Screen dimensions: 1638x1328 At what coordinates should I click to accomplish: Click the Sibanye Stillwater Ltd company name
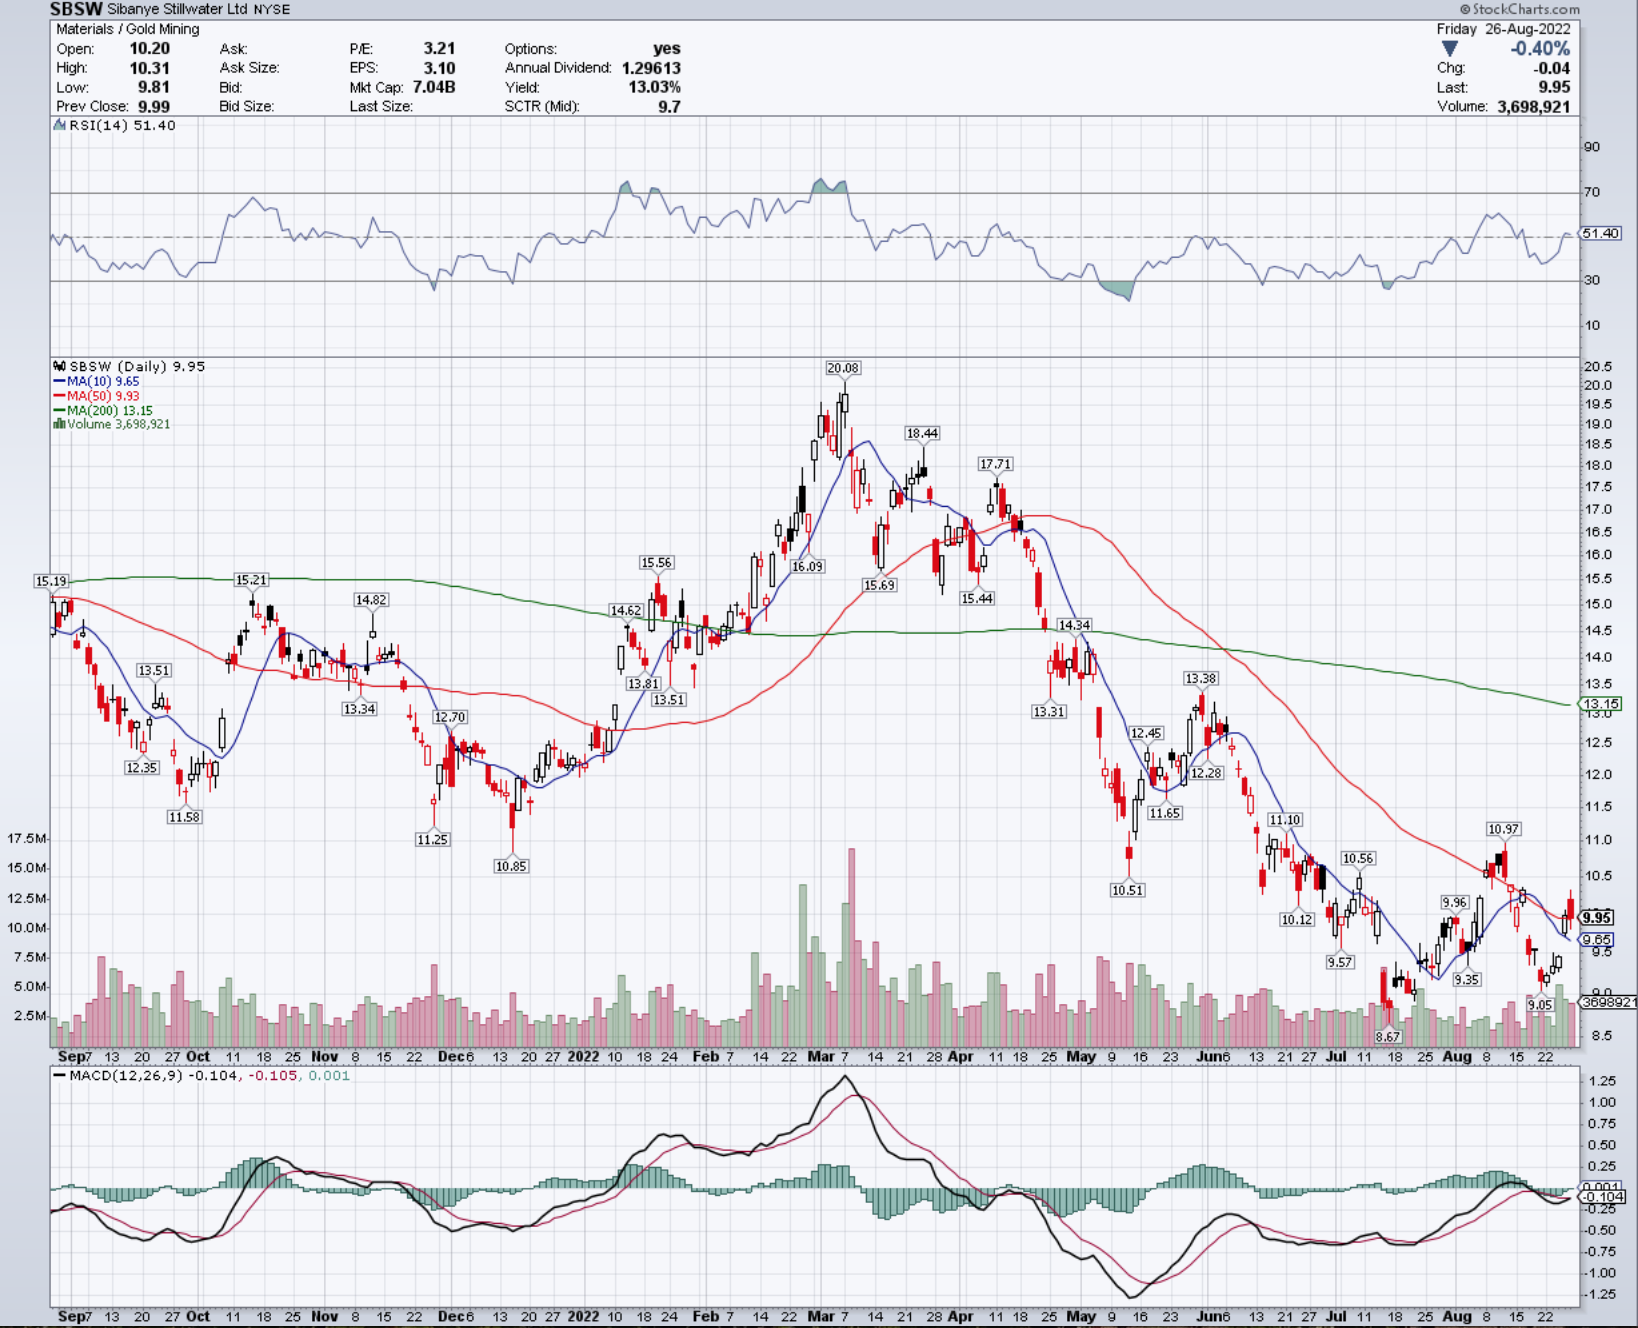click(178, 9)
